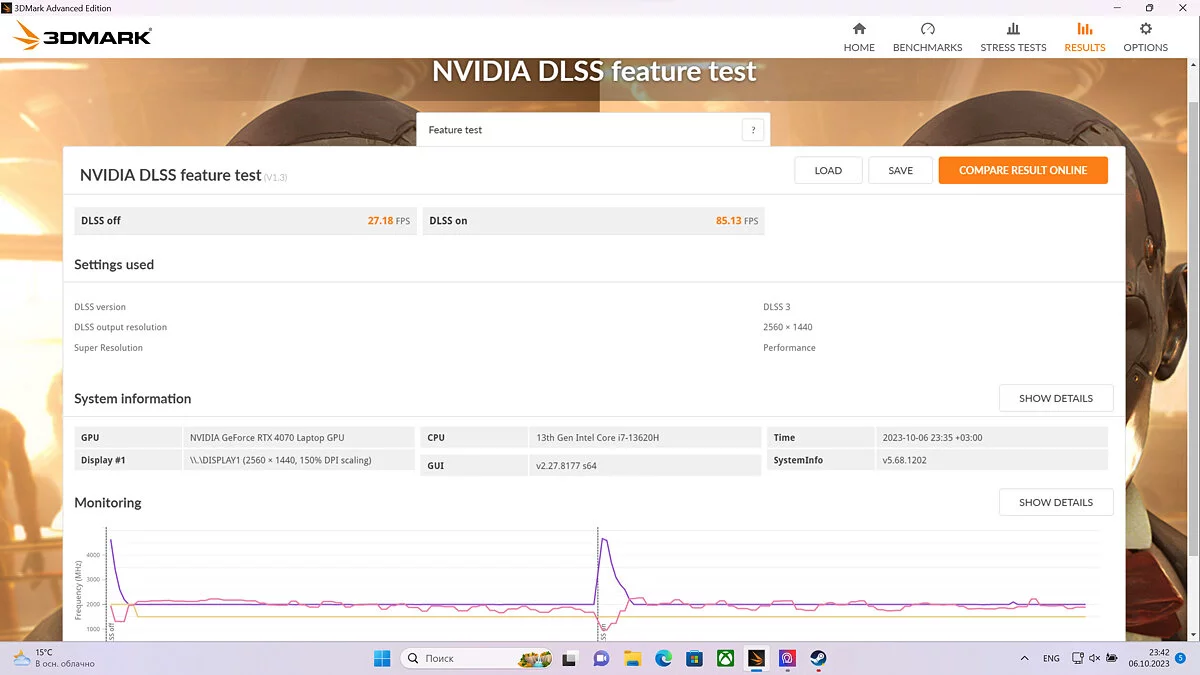Click the DLSS on marker in the monitoring chart

(603, 632)
